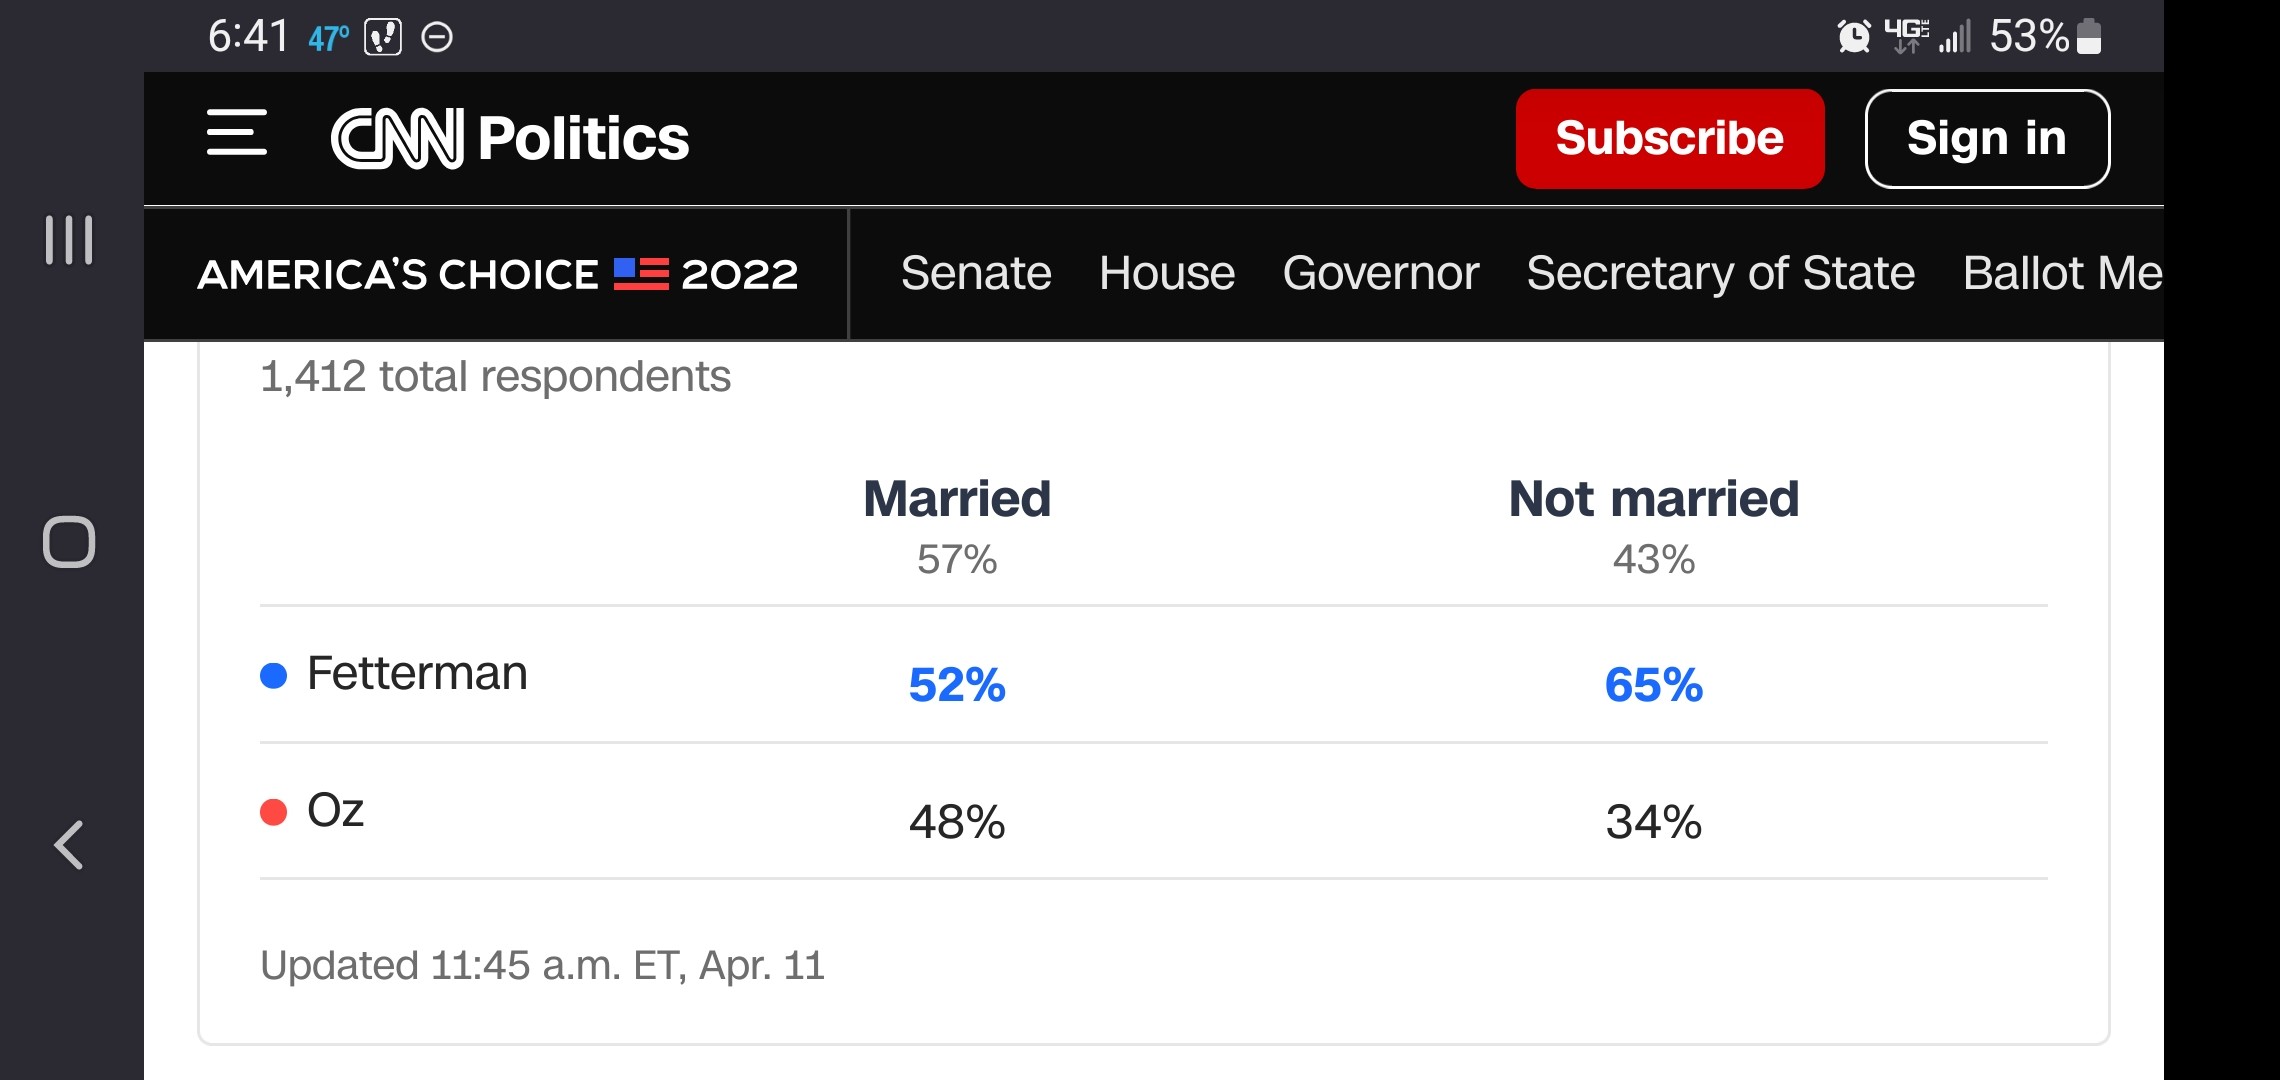
Task: Switch to the Governor tab
Action: 1380,273
